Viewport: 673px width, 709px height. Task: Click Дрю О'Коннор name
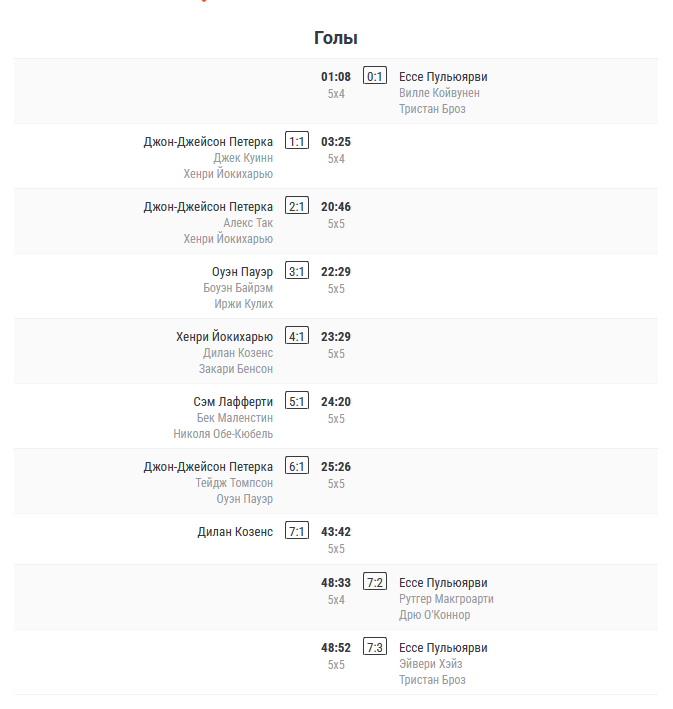[434, 615]
